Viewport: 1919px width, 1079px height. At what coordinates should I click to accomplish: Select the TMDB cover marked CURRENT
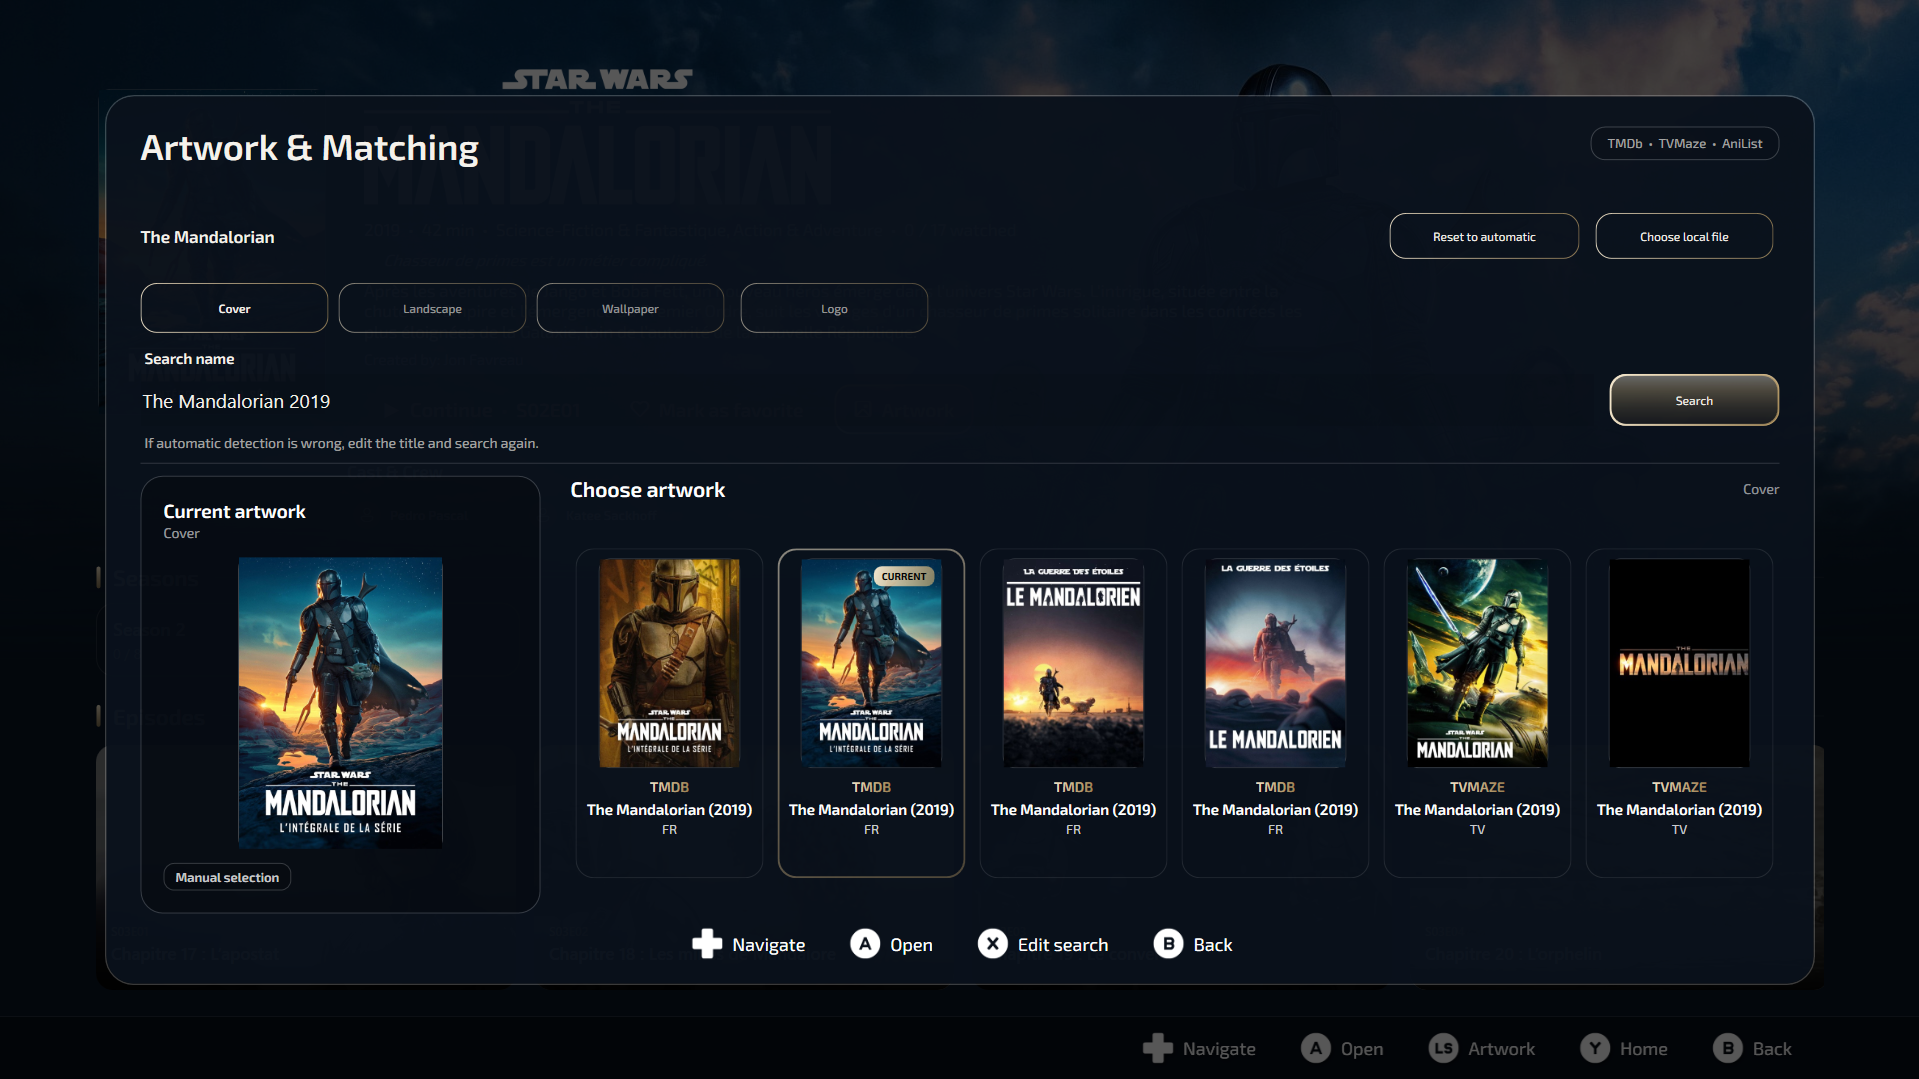pos(871,713)
